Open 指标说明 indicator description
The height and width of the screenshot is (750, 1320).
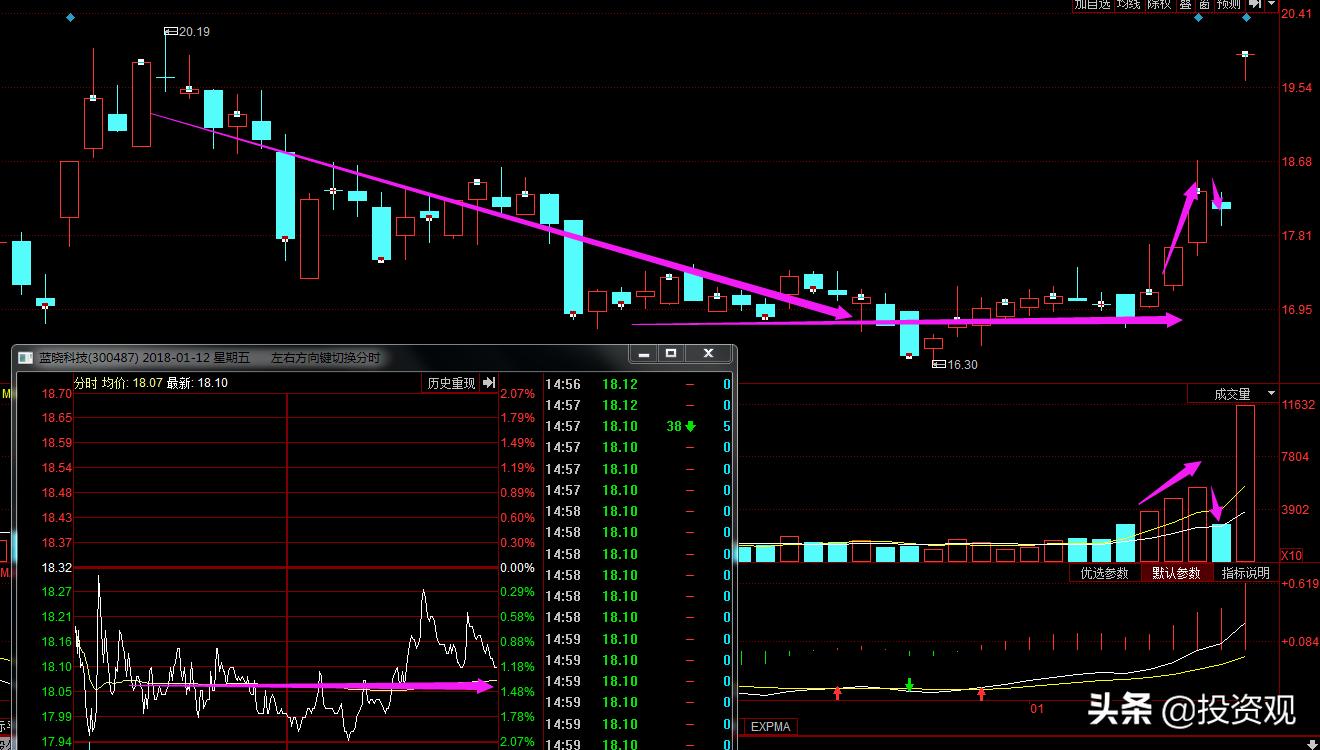click(1245, 573)
